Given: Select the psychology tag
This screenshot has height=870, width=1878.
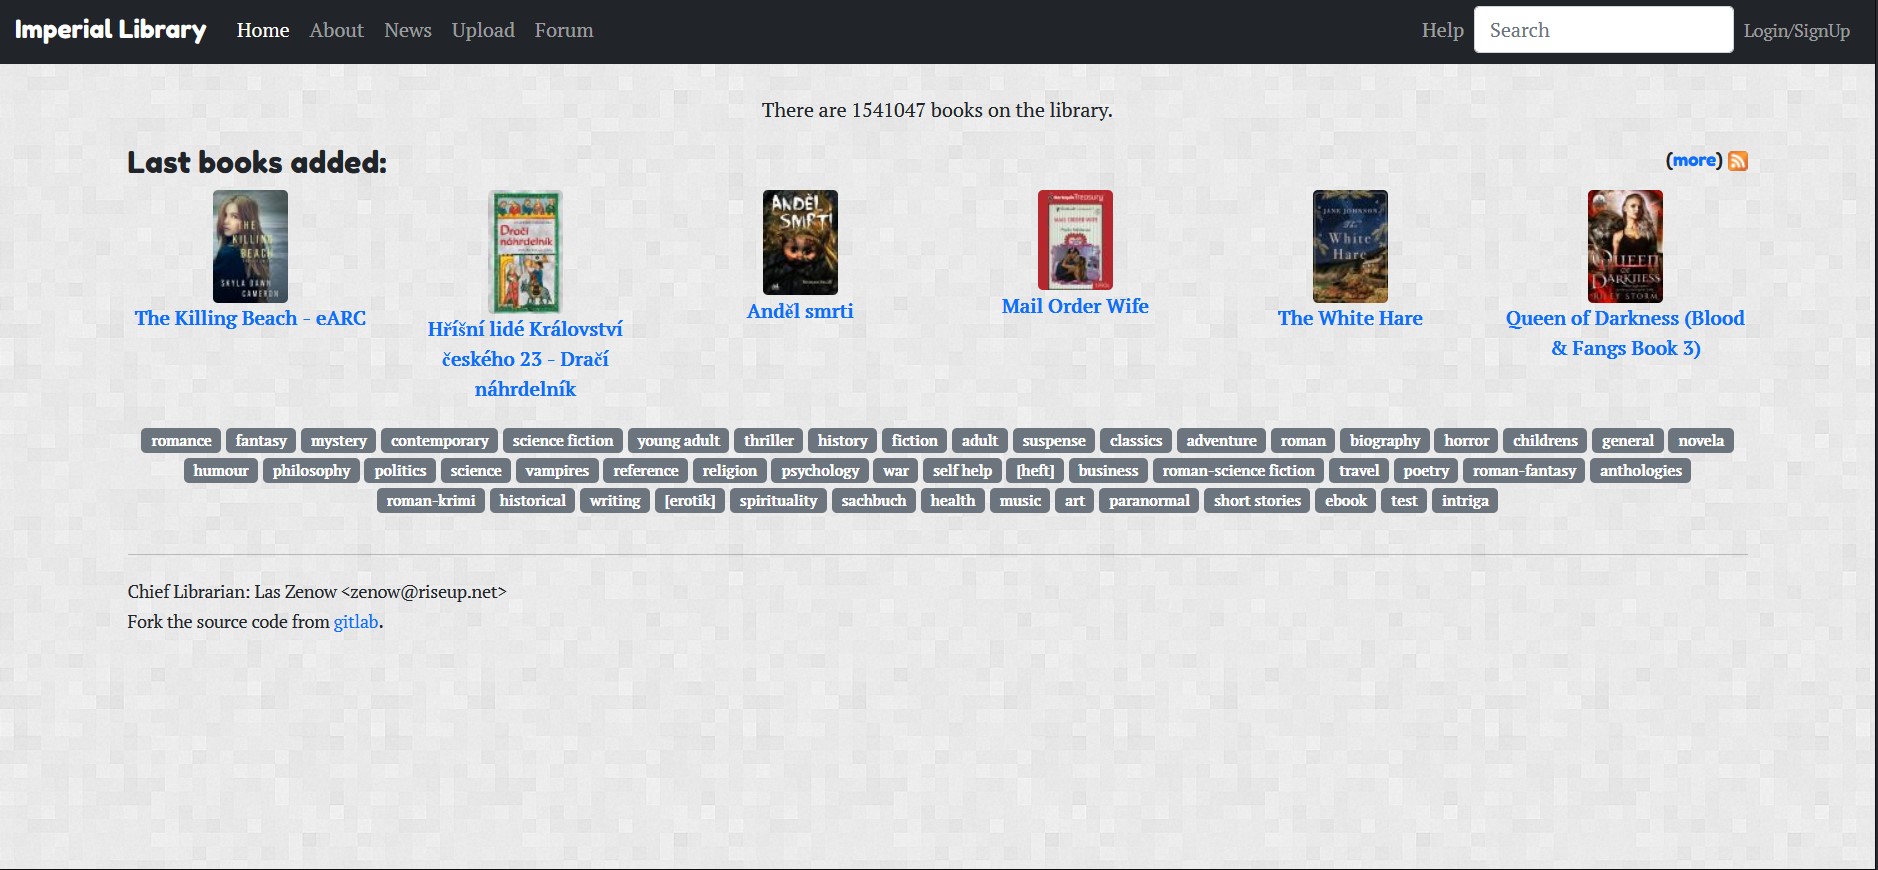Looking at the screenshot, I should [820, 471].
